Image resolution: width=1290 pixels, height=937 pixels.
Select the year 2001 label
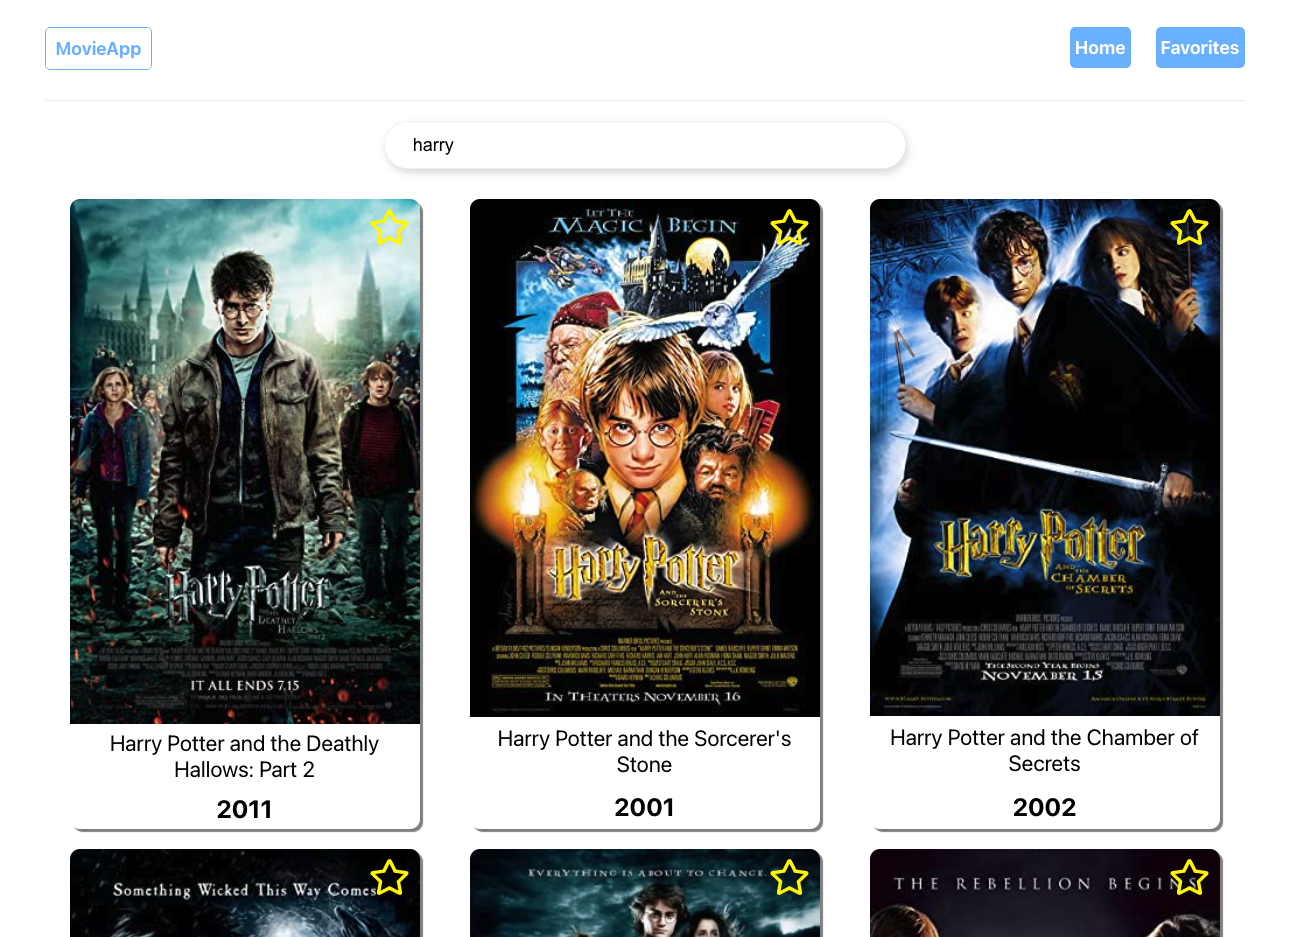(645, 807)
